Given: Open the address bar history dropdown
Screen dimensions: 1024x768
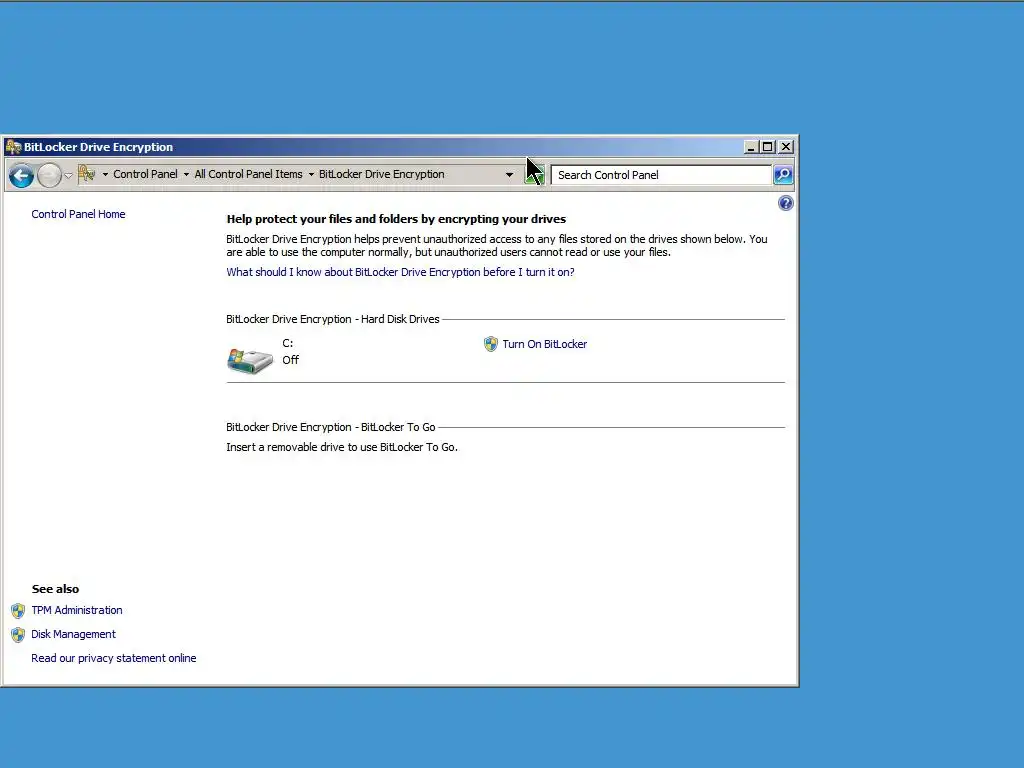Looking at the screenshot, I should point(509,174).
